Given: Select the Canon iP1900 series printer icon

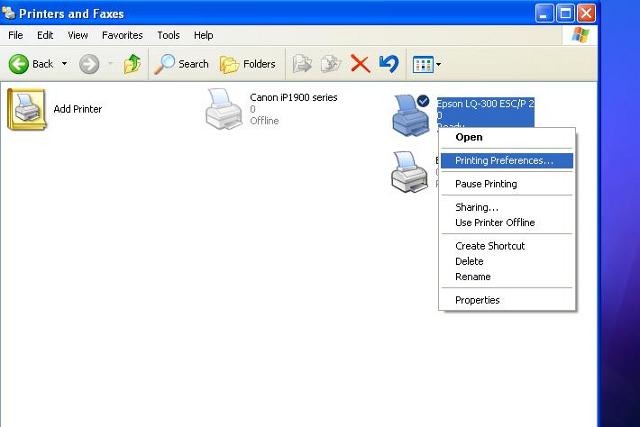Looking at the screenshot, I should click(224, 109).
